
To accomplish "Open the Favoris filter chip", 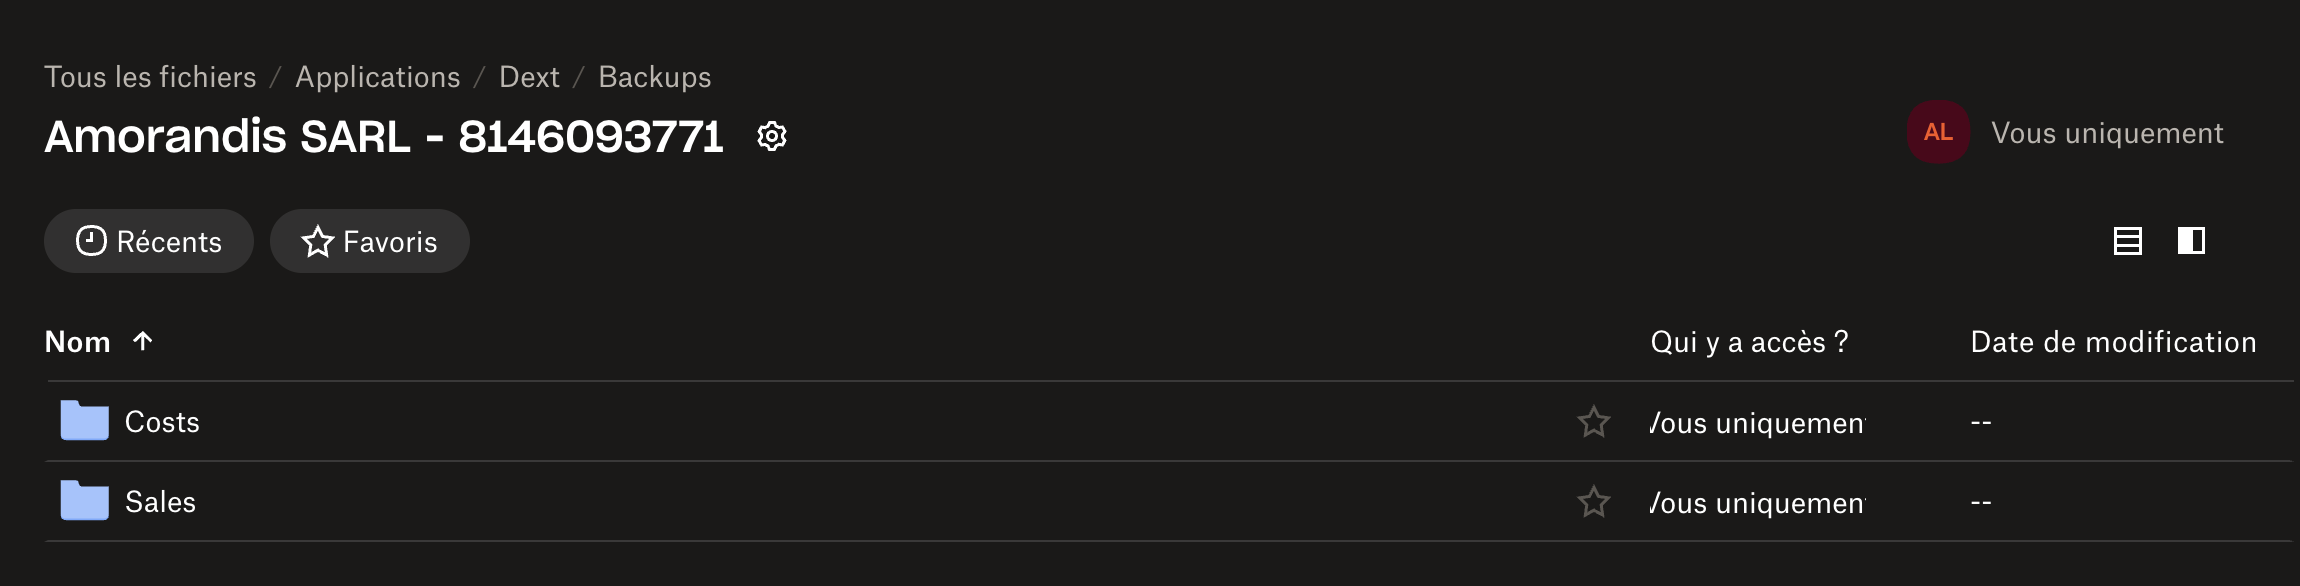I will tap(370, 241).
